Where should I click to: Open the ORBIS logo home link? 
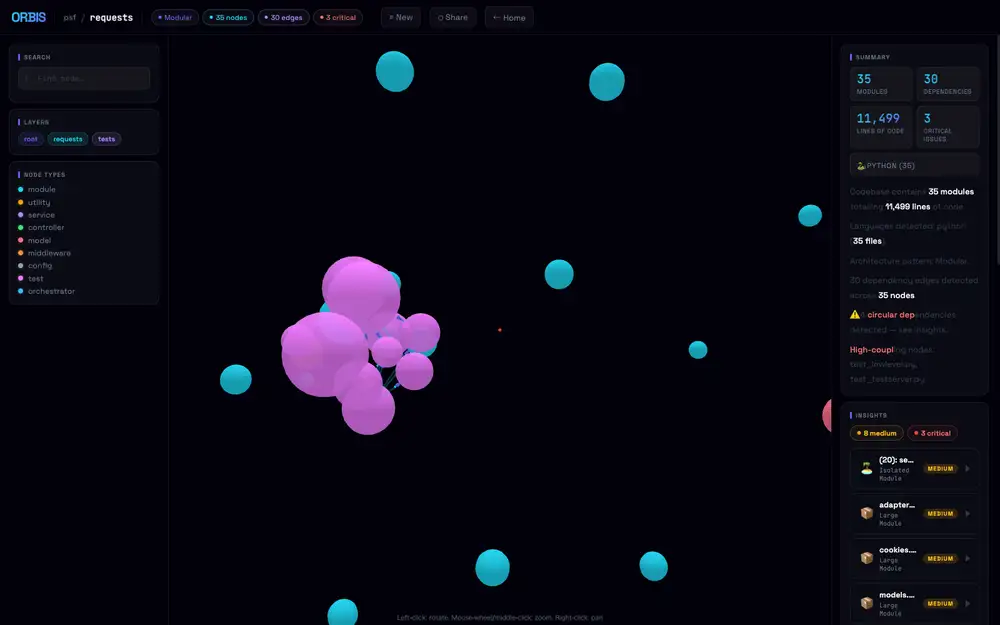click(x=29, y=17)
